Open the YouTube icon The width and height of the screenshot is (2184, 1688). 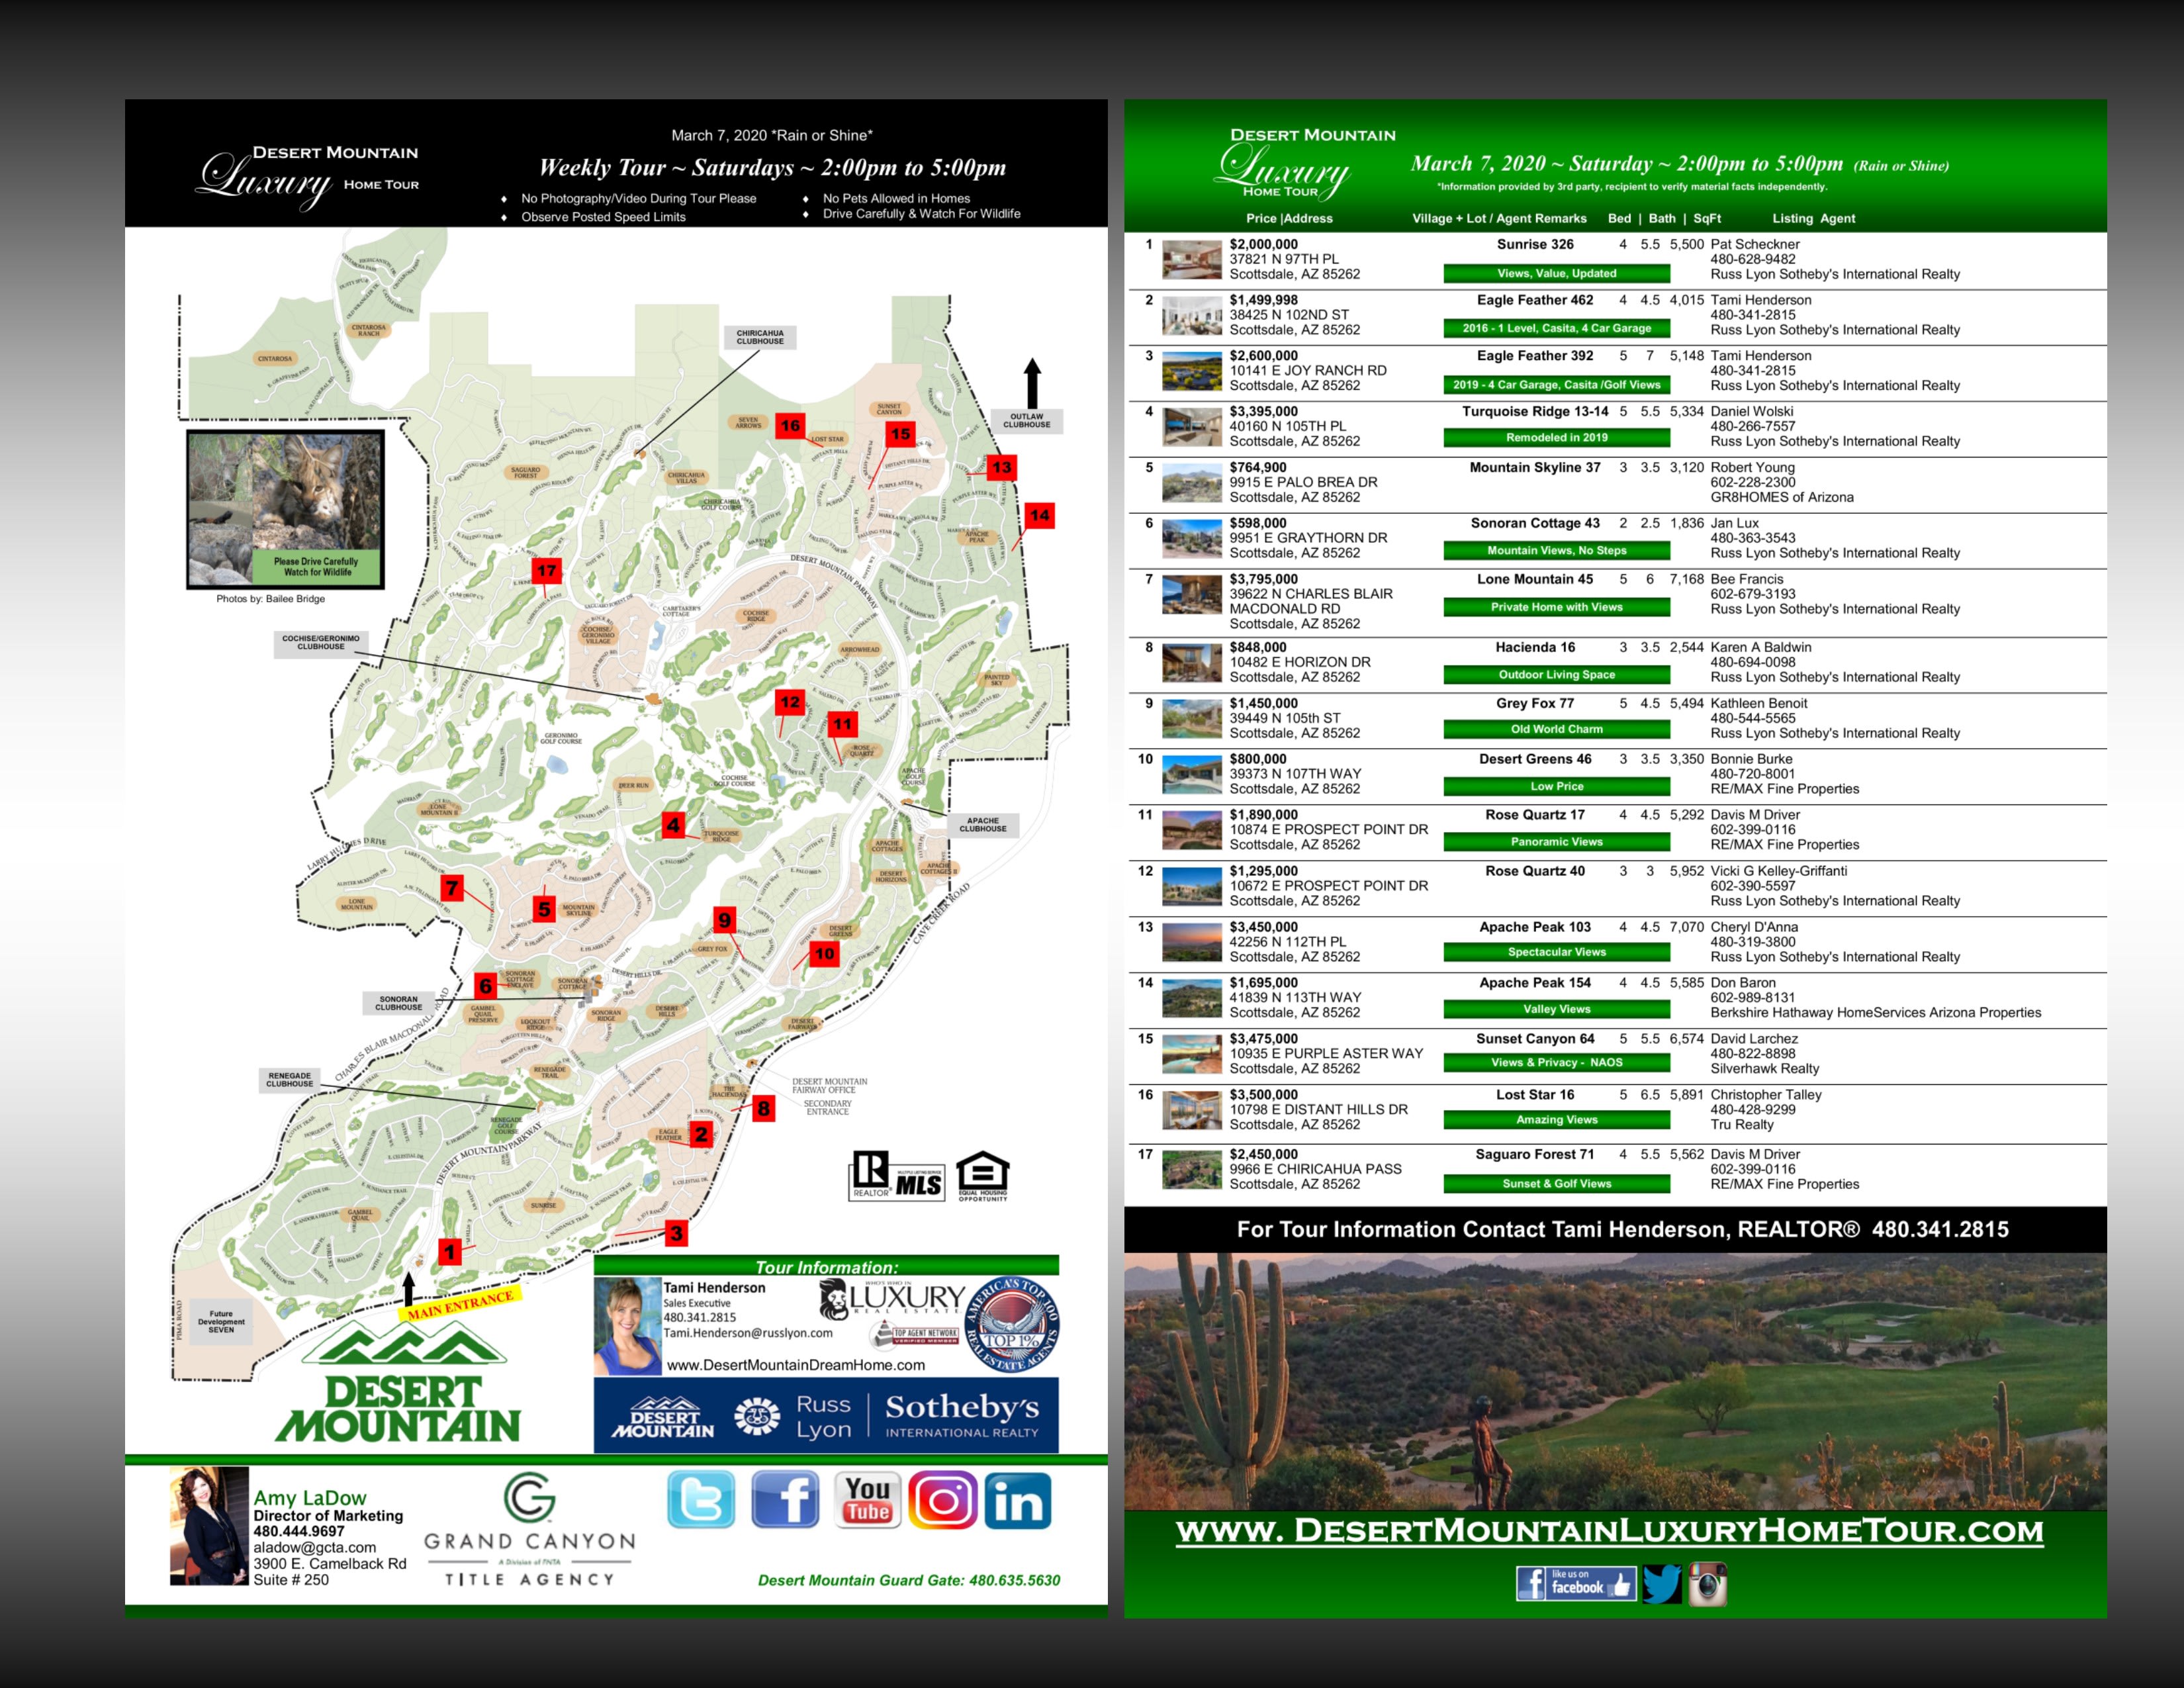point(867,1499)
